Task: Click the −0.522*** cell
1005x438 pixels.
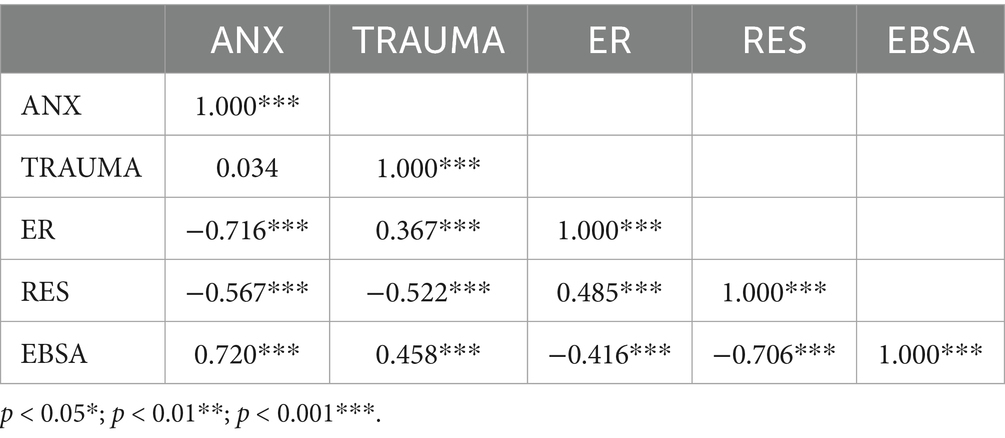Action: [430, 290]
